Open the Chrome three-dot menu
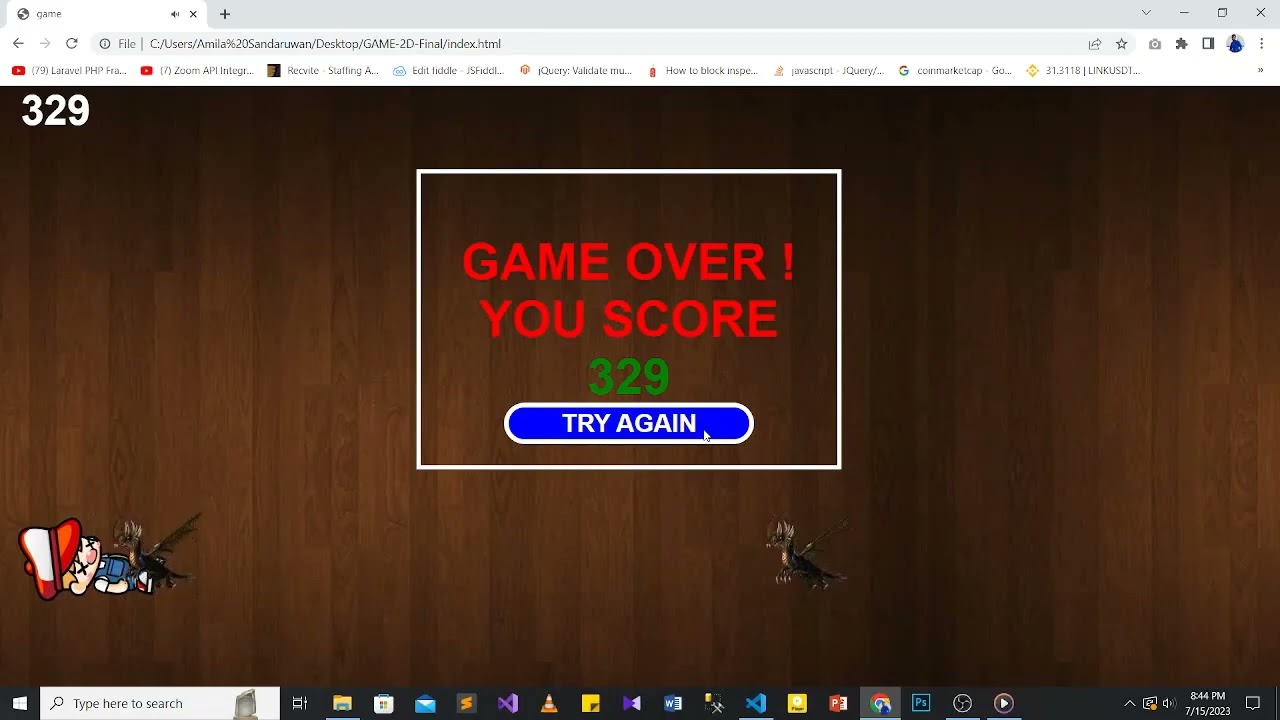1280x720 pixels. pos(1262,44)
